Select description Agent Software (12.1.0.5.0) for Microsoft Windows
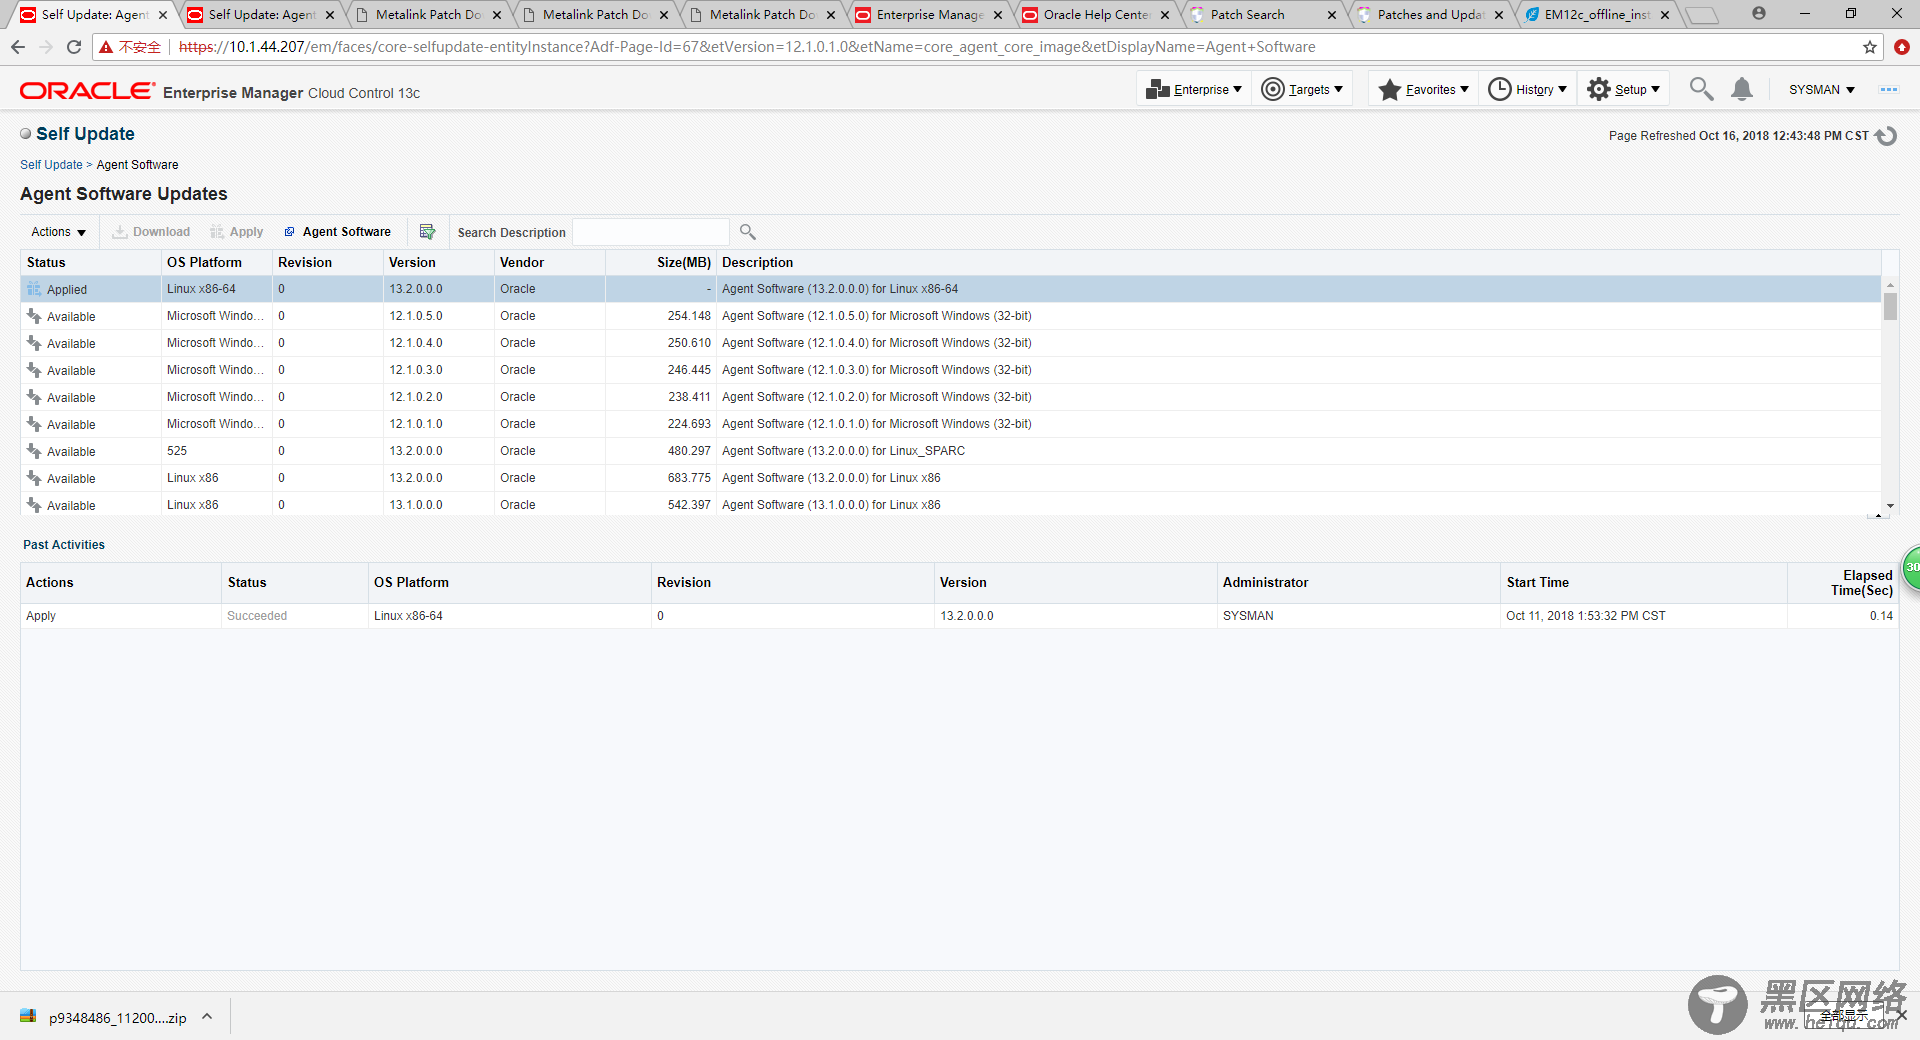1920x1040 pixels. click(x=876, y=316)
